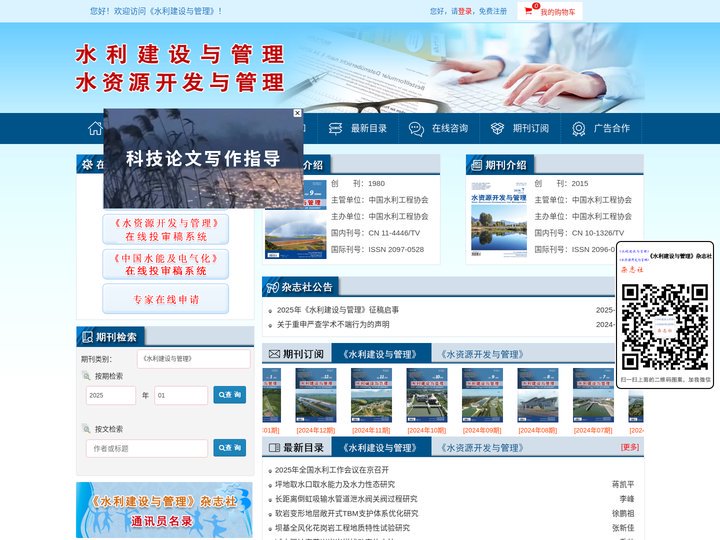Screen dimensions: 720x540
Task: Click the site title 水利建设与管理 logo
Action: coord(180,54)
